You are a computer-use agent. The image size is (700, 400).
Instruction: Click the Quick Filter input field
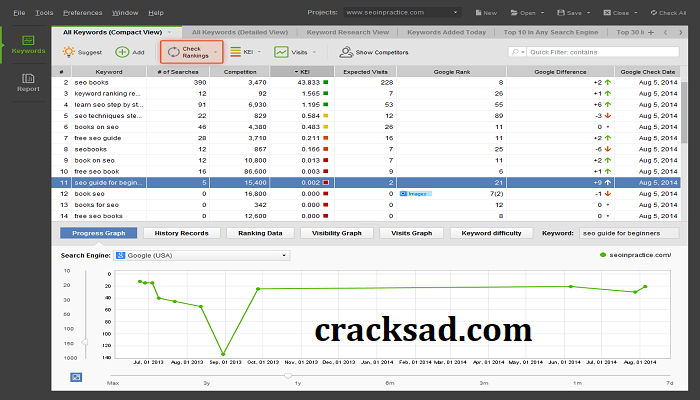604,52
